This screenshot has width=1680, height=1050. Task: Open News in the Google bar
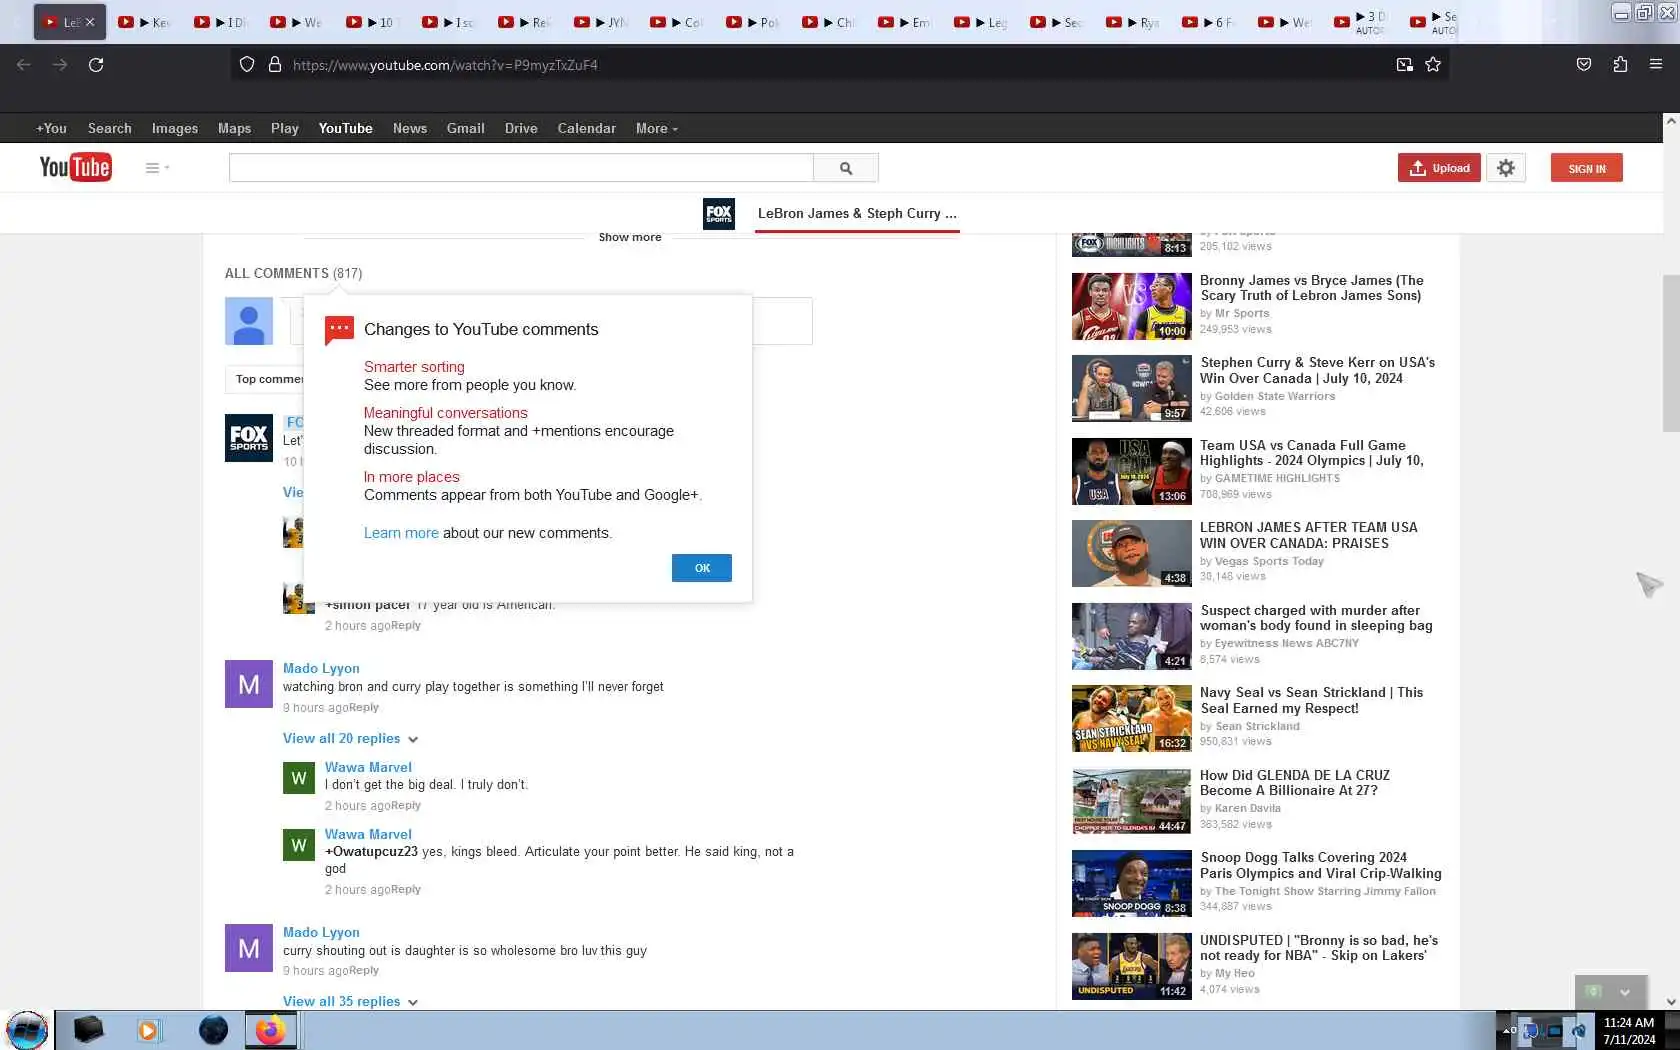(410, 128)
